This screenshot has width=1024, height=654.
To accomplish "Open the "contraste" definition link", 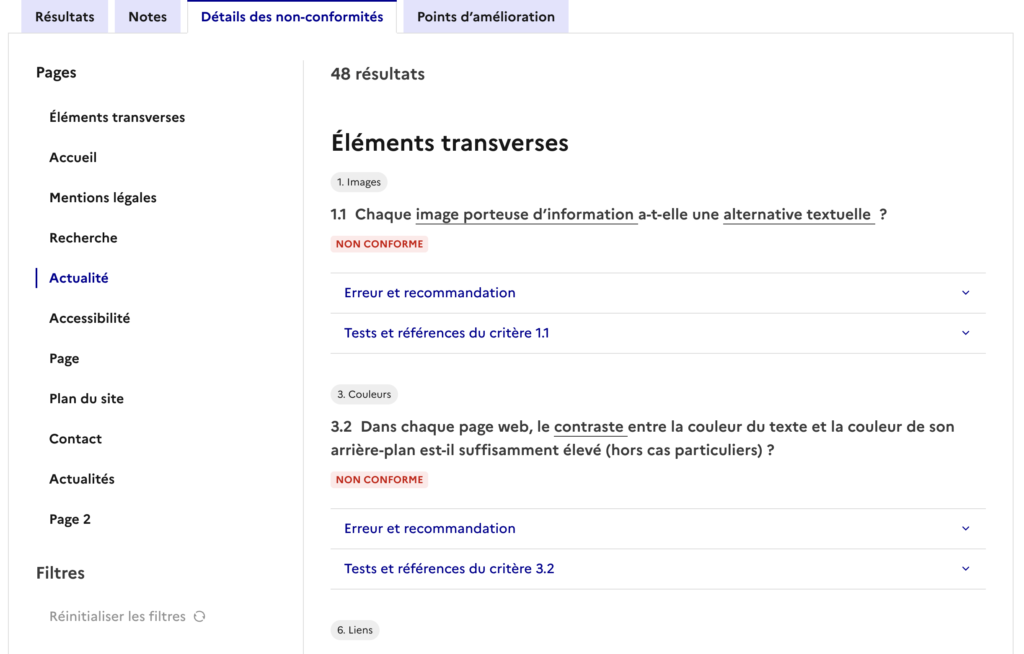I will point(590,427).
